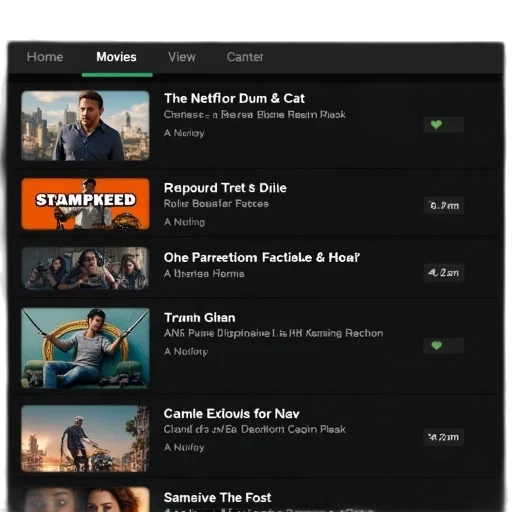Open title Repourd Tret & Diile
The image size is (512, 512).
tap(225, 188)
